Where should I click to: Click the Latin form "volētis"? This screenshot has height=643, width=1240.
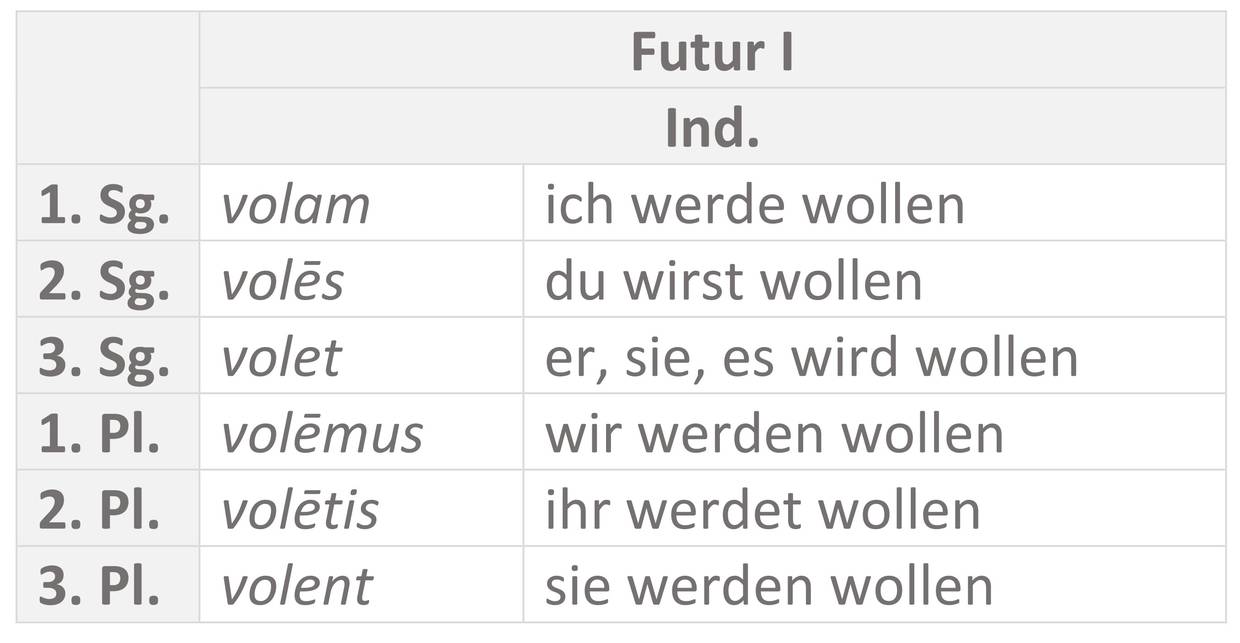point(300,509)
